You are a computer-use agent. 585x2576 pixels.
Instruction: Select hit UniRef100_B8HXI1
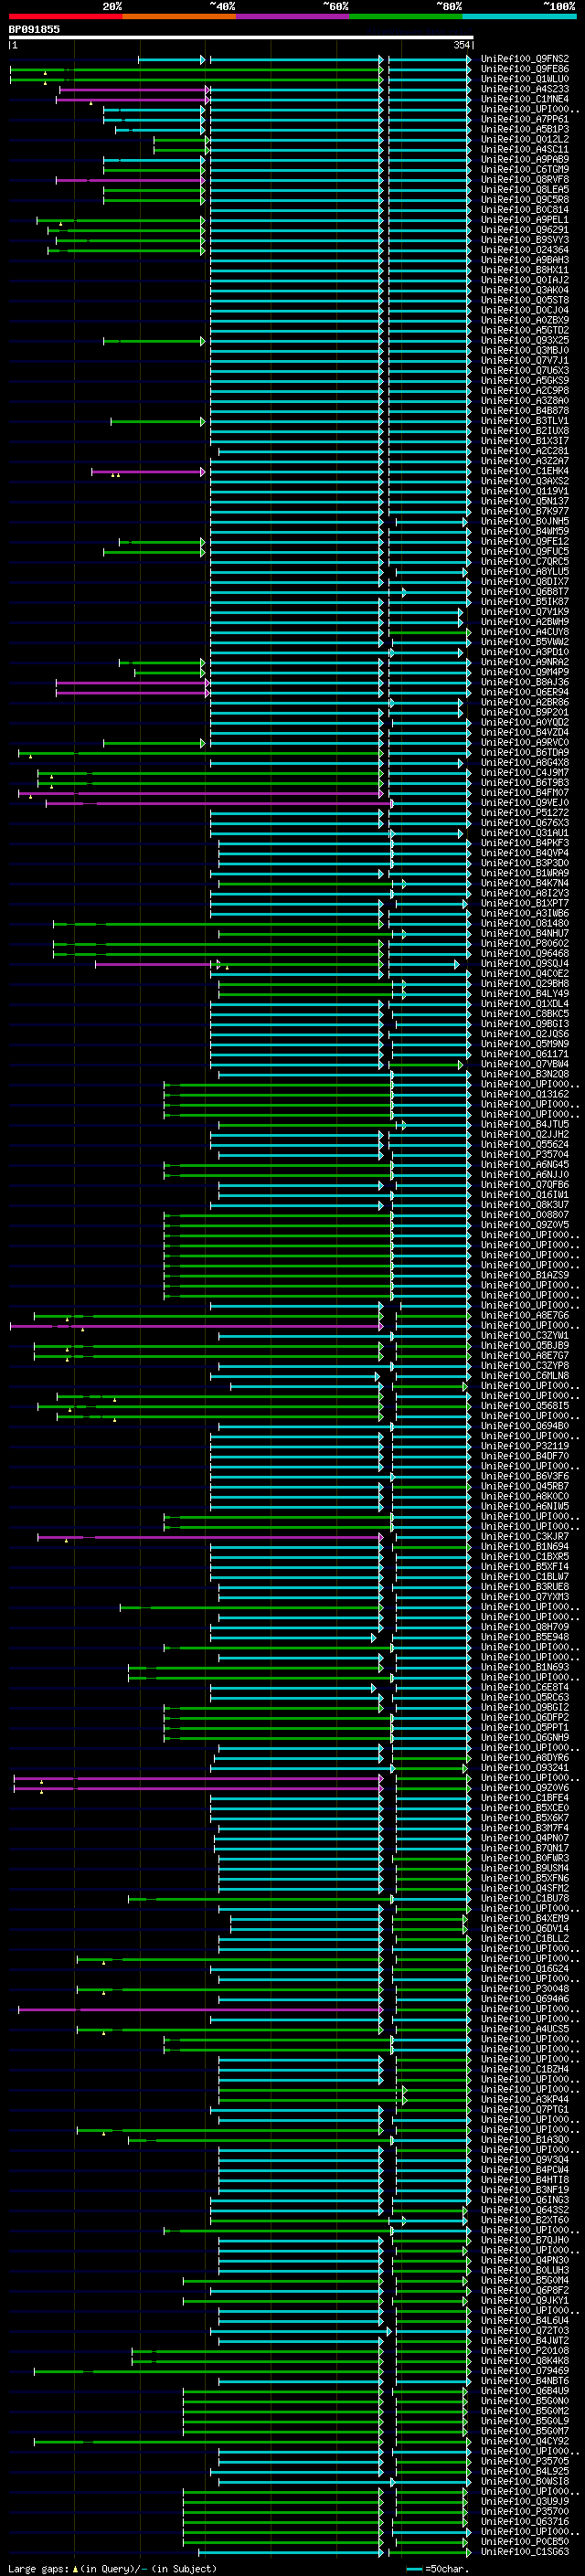point(524,270)
